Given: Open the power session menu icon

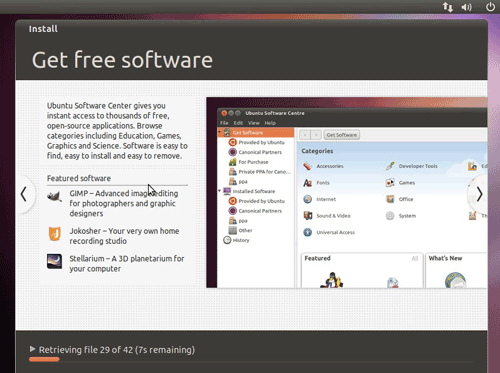Looking at the screenshot, I should coord(490,7).
